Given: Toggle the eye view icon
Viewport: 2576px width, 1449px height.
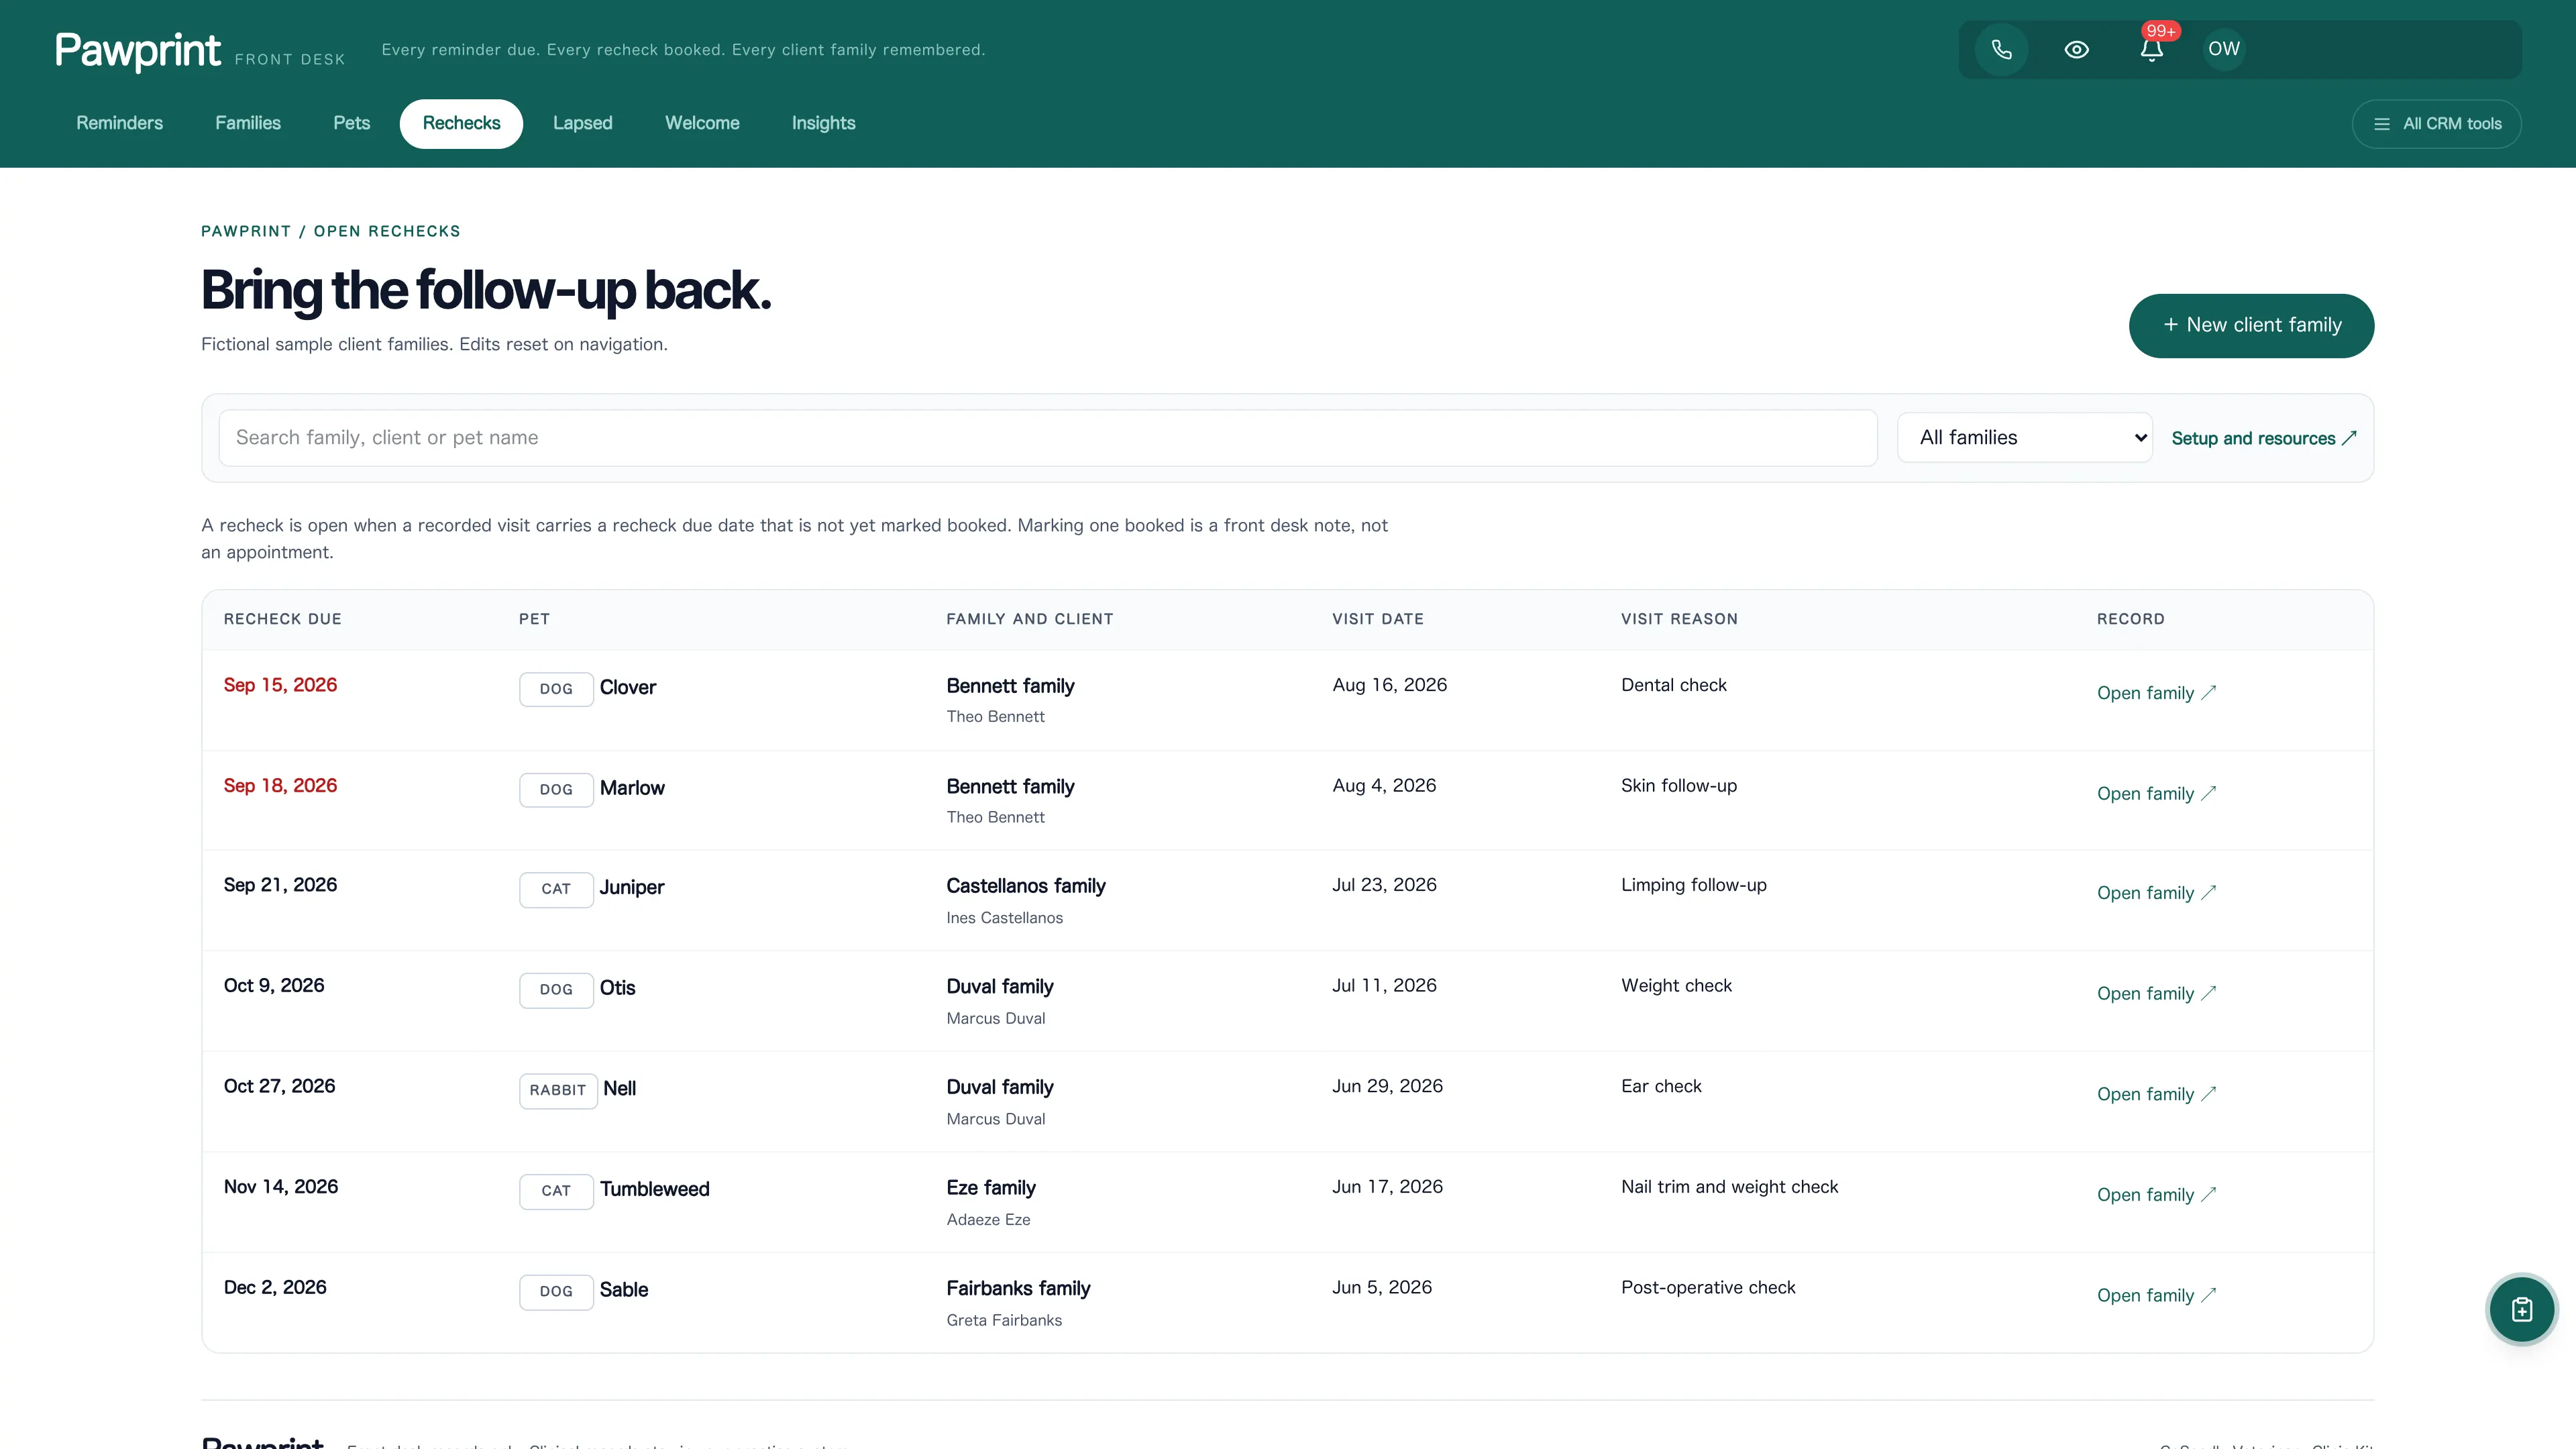Looking at the screenshot, I should pyautogui.click(x=2076, y=49).
